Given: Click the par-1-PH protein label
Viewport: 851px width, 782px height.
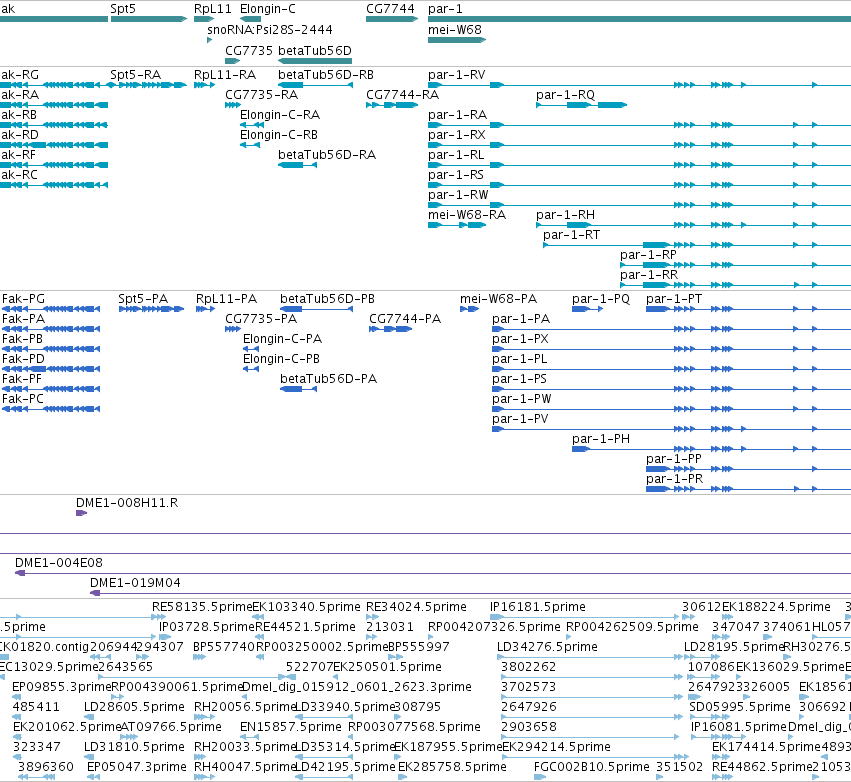Looking at the screenshot, I should coord(601,440).
